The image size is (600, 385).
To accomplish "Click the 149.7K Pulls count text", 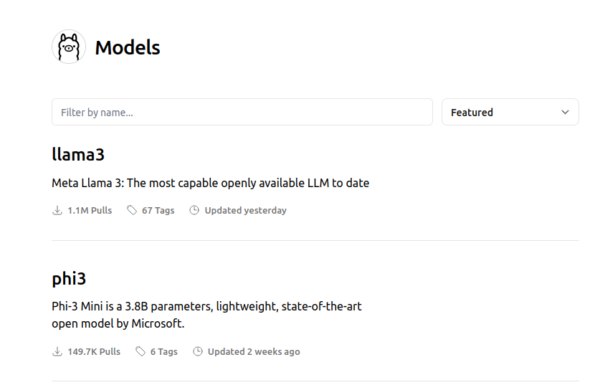I will [x=94, y=352].
